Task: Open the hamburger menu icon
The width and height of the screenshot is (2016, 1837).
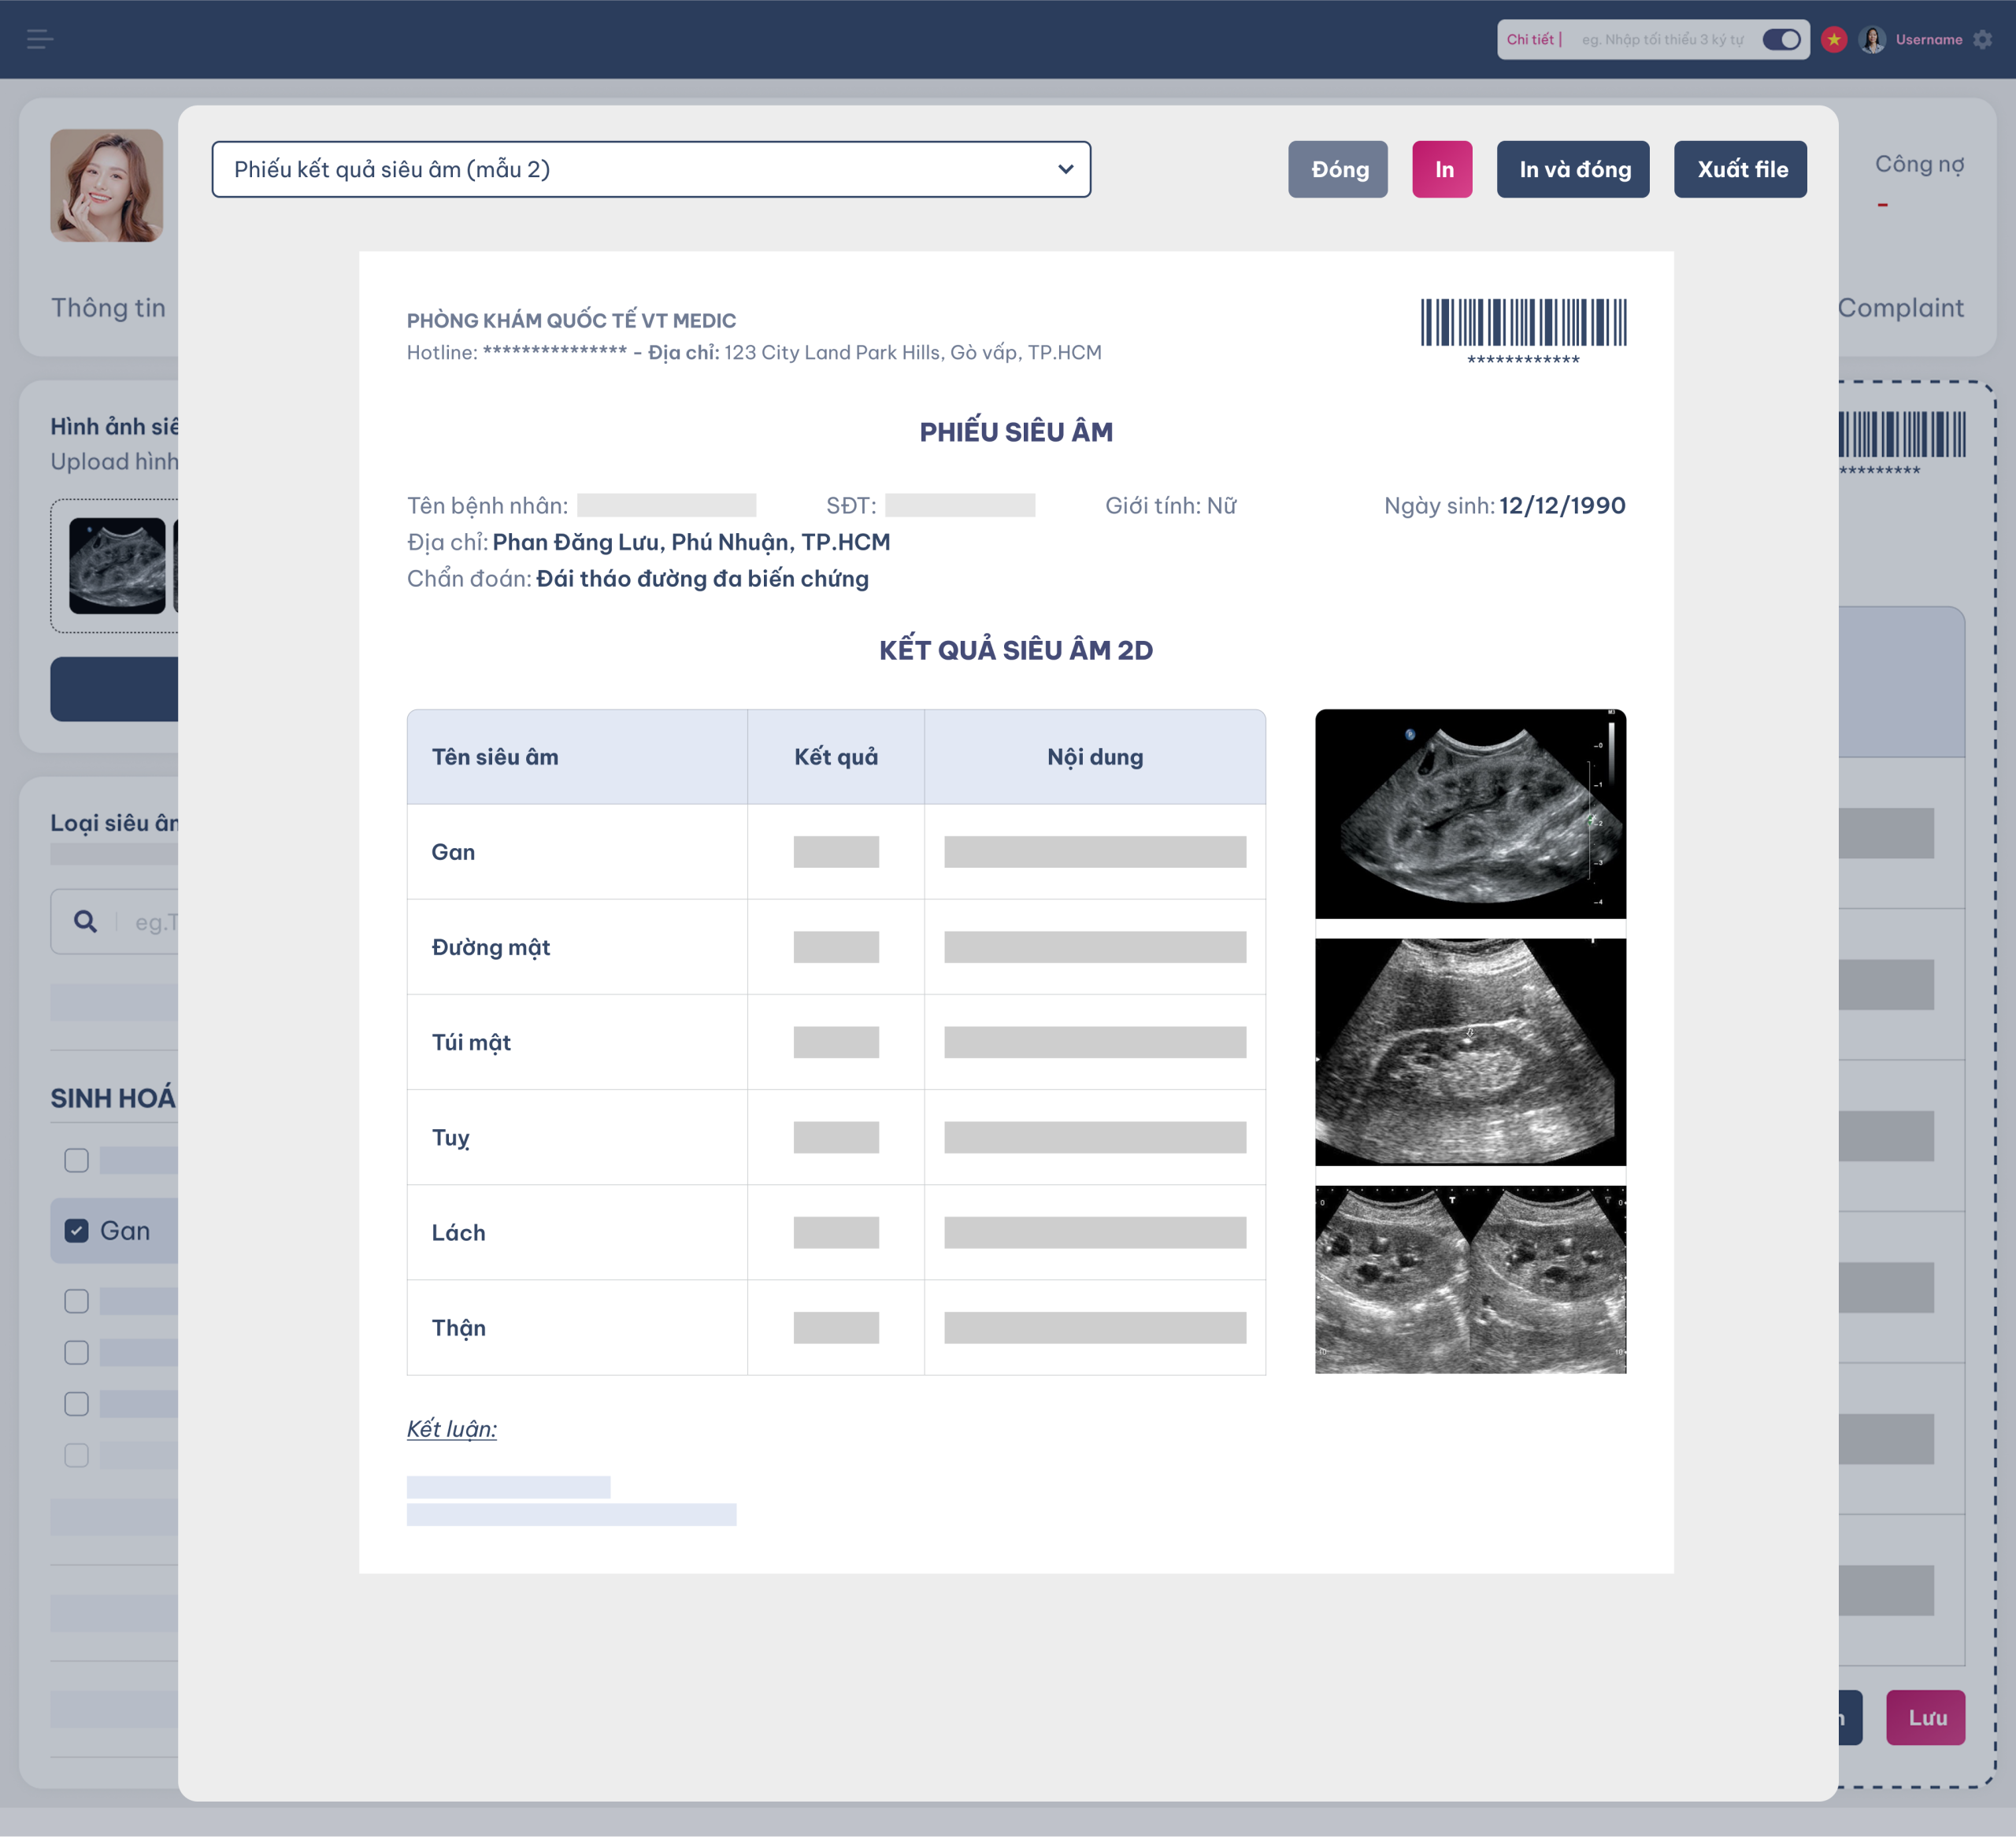Action: point(40,39)
